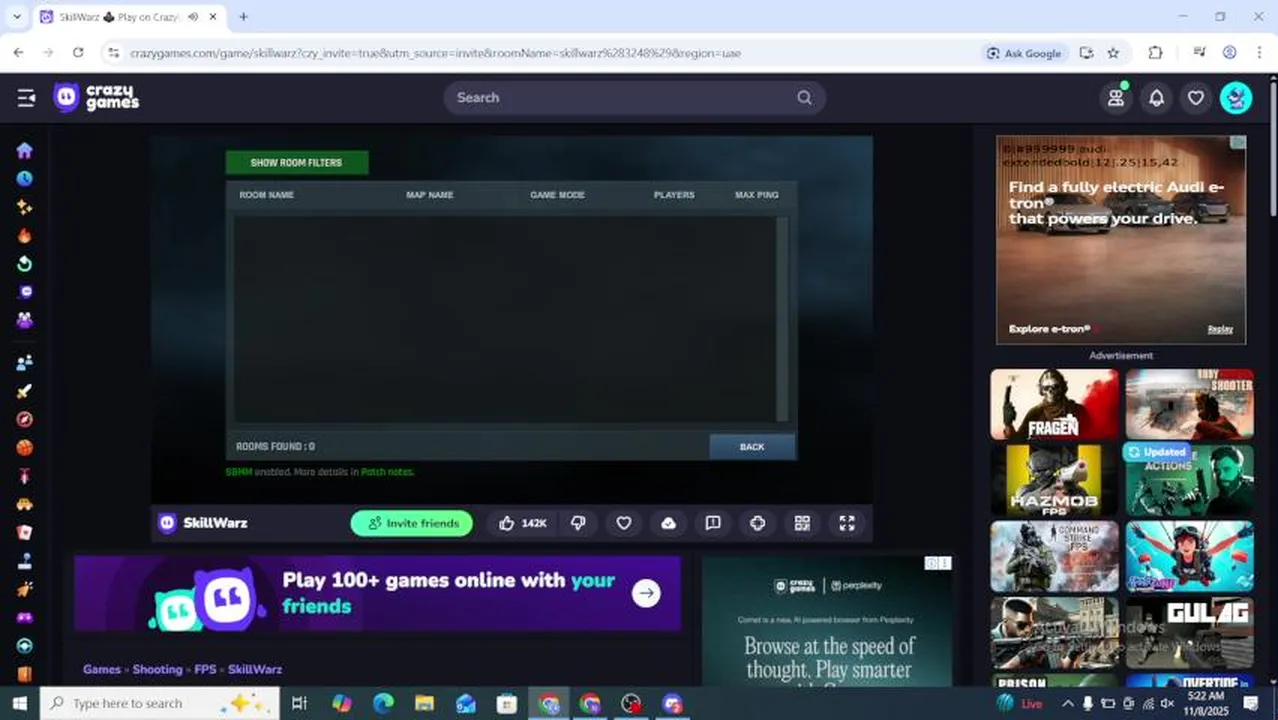Open favorites heart in header
The image size is (1278, 720).
[x=1195, y=97]
